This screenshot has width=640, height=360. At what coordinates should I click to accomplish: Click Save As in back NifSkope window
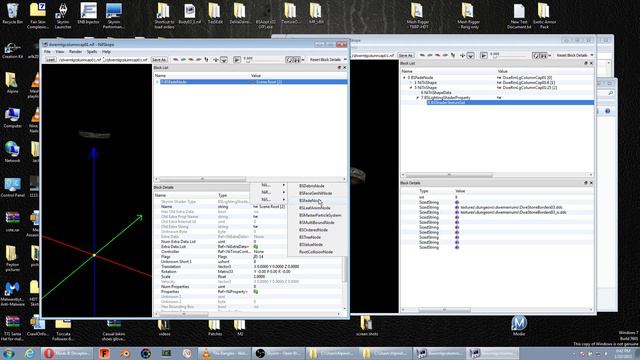point(405,55)
